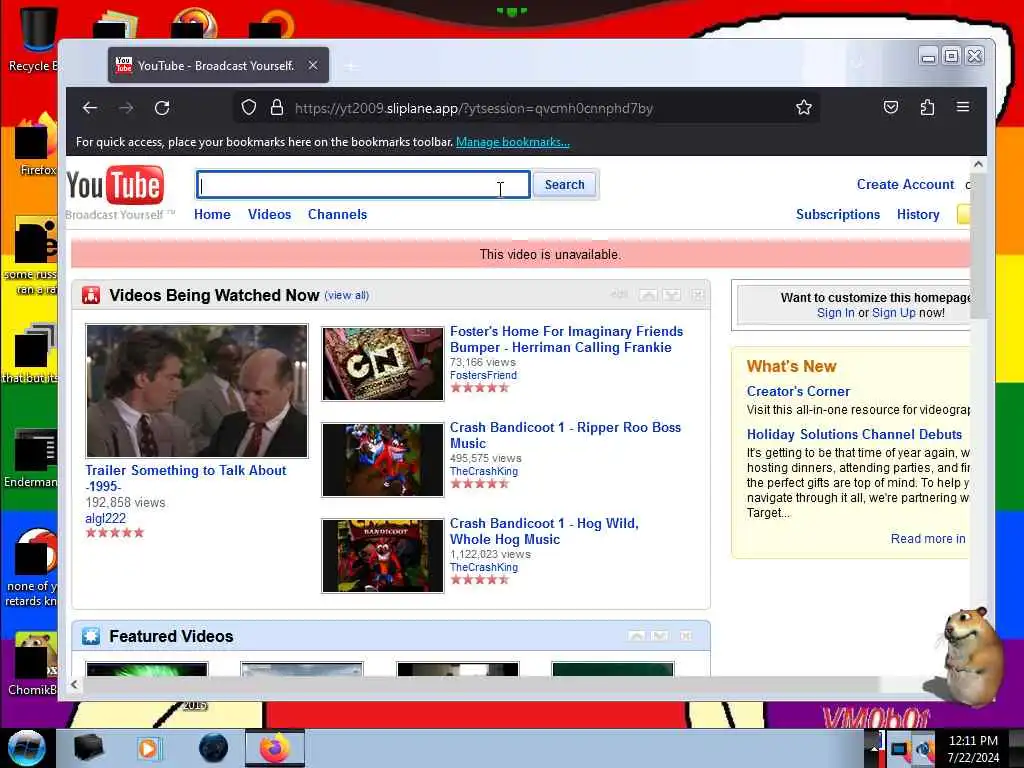Click Read more in link

(928, 538)
